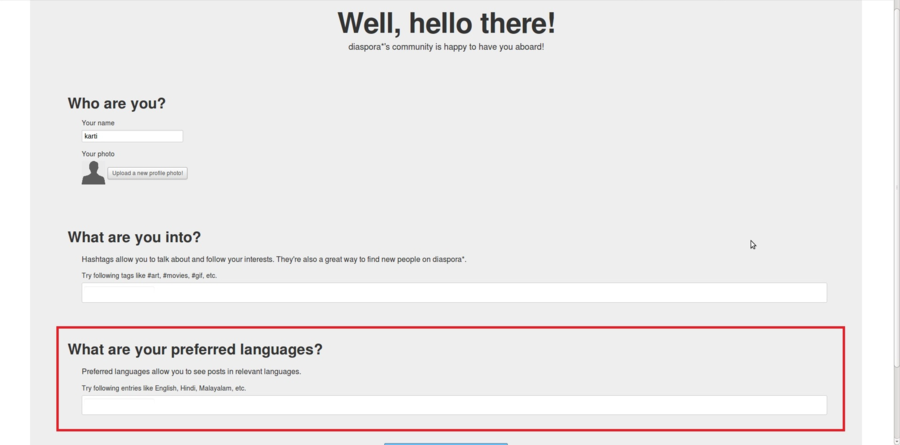The image size is (900, 445).
Task: Click the hashtags input field under What are you into
Action: tap(454, 292)
